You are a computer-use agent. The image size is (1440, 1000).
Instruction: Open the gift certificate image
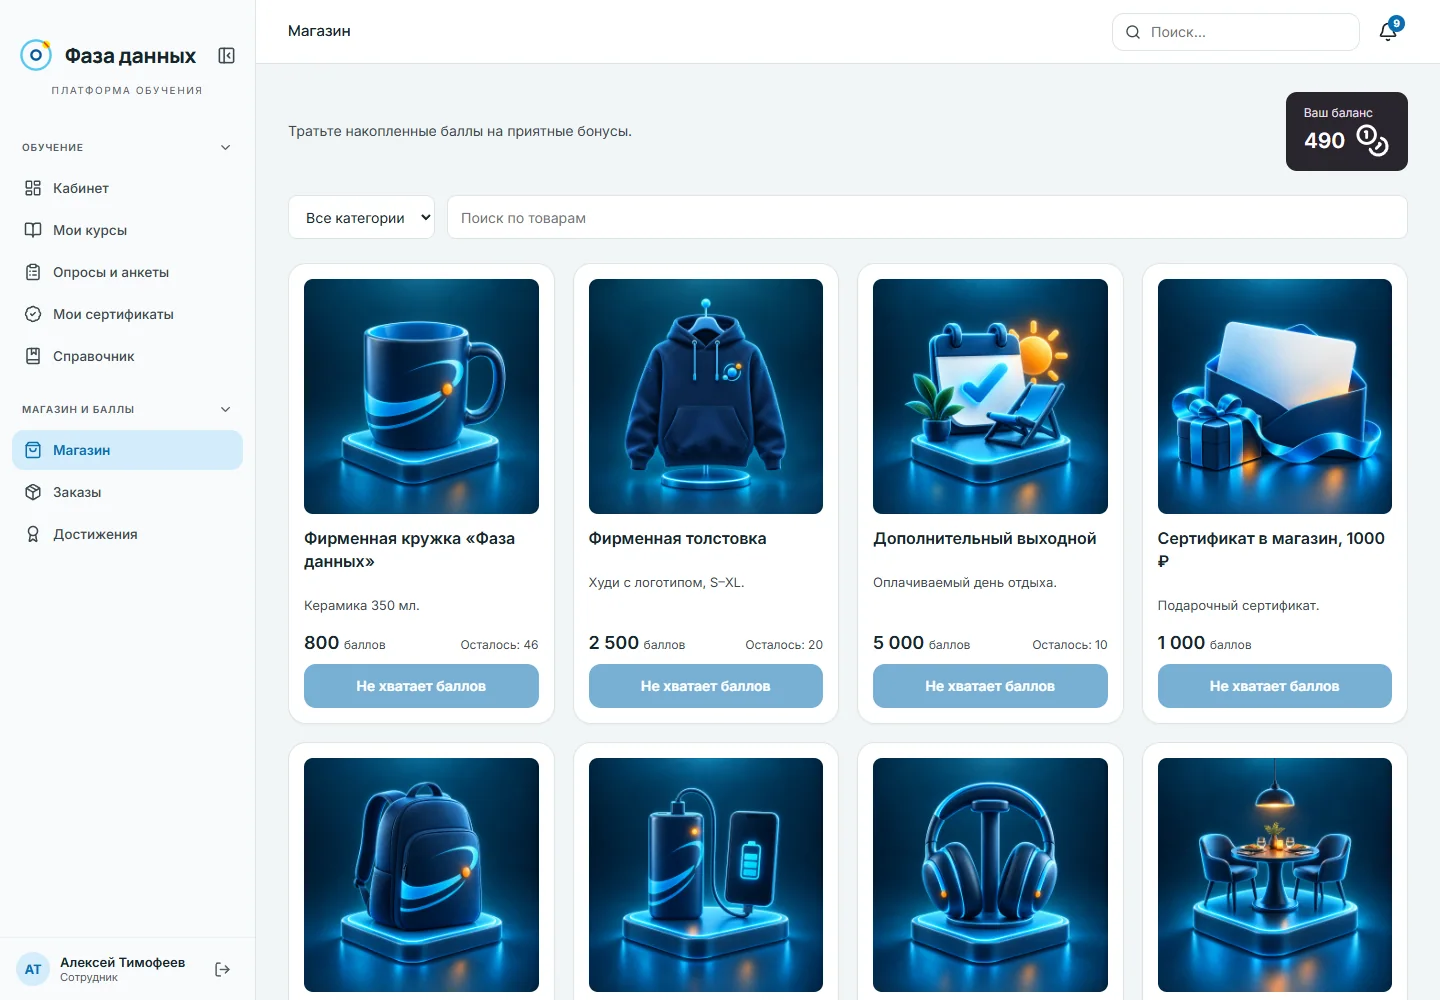tap(1275, 396)
